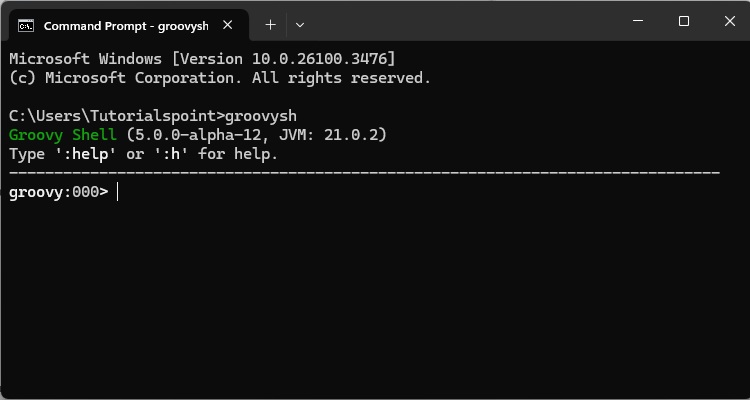
Task: Click the Command Prompt icon in the tab
Action: 27,25
